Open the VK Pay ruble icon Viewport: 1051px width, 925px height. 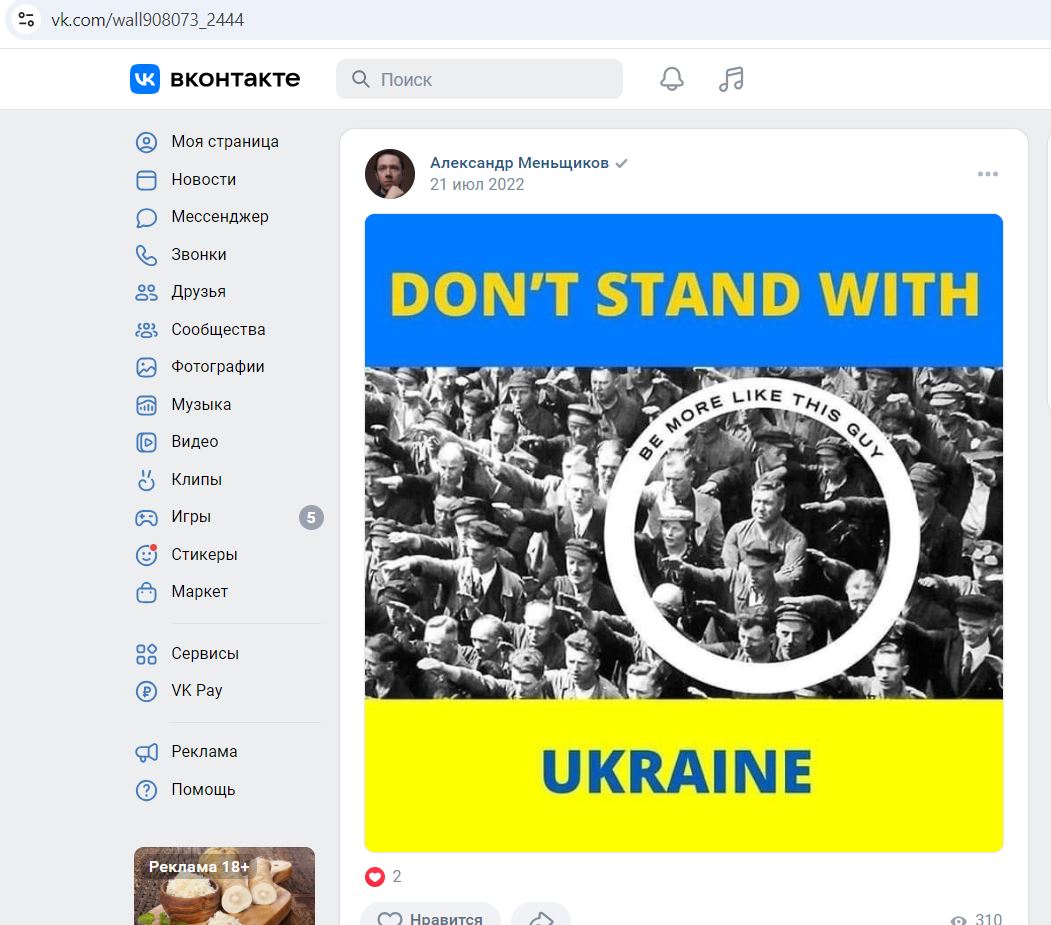click(x=146, y=691)
